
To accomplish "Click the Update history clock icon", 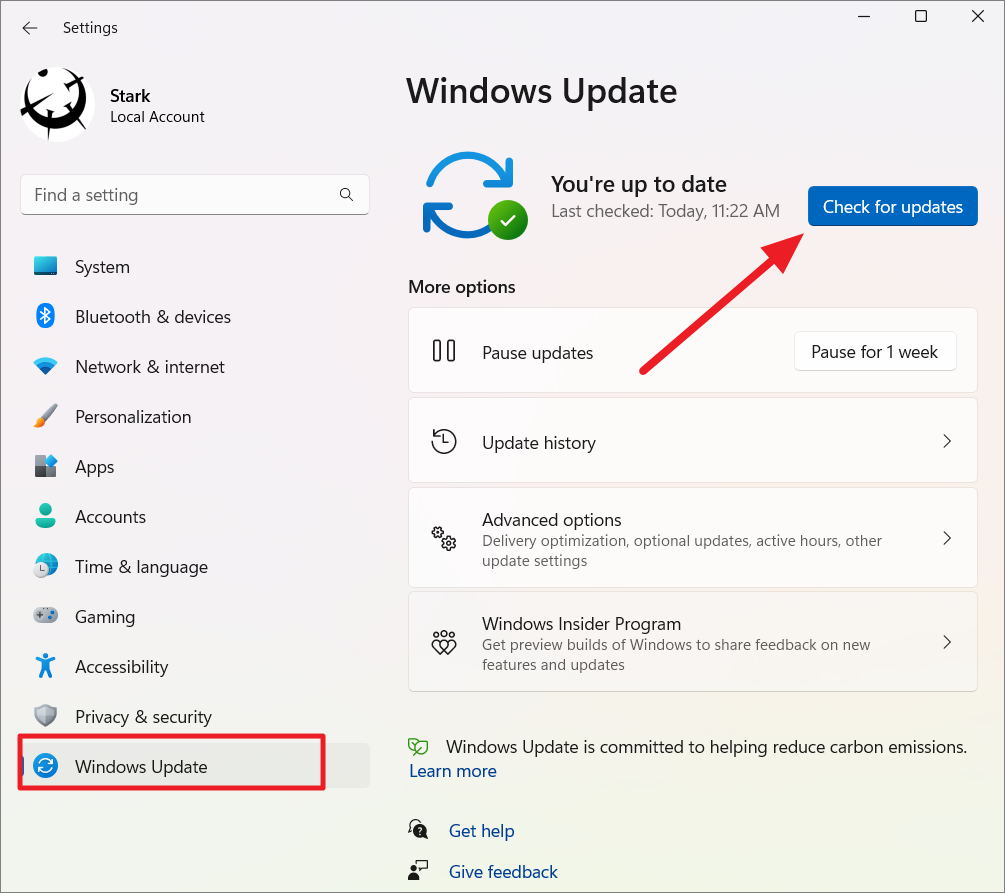I will click(444, 441).
